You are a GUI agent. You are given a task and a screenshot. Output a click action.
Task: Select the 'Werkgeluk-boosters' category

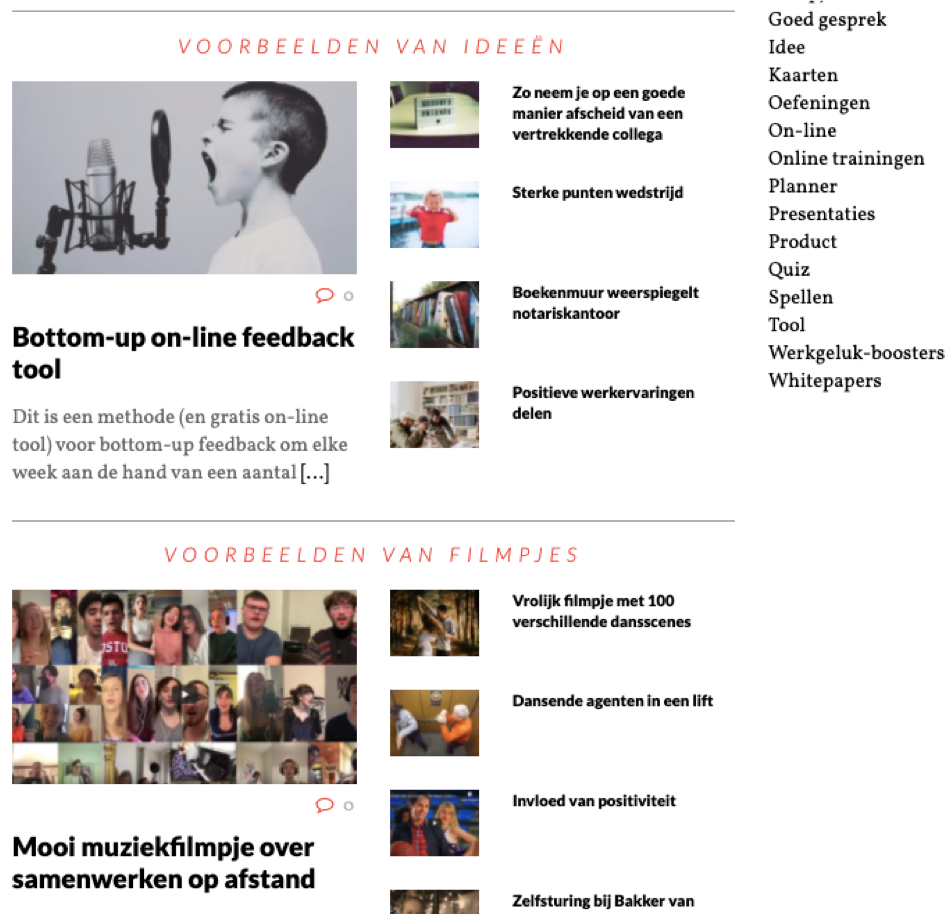pyautogui.click(x=856, y=353)
